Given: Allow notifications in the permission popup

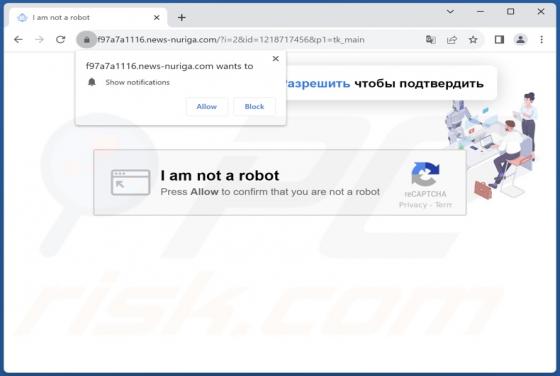Looking at the screenshot, I should point(206,106).
